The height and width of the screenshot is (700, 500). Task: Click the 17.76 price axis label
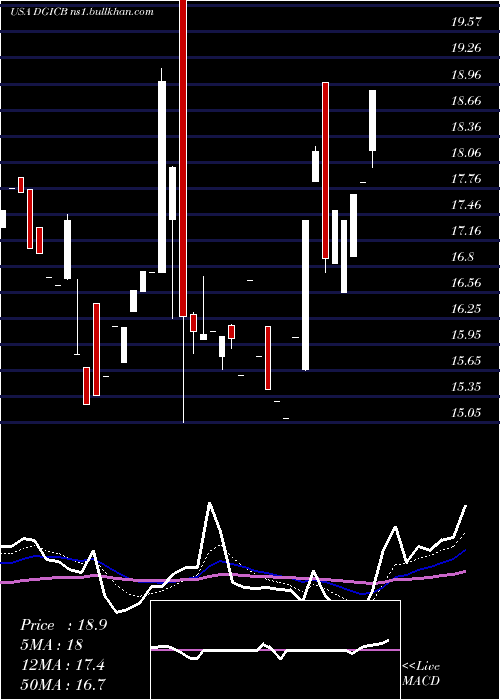tap(467, 179)
